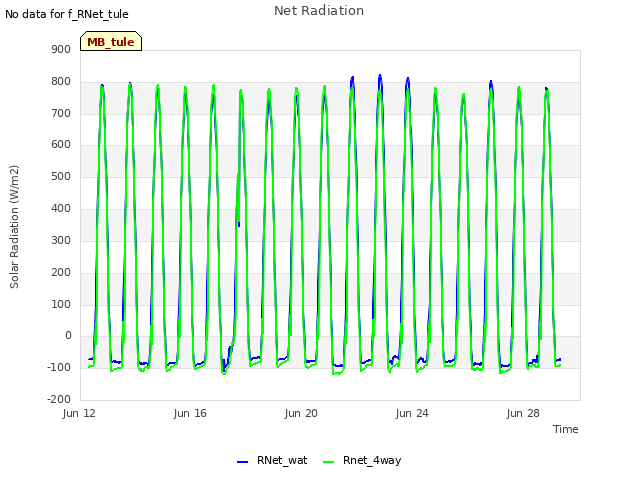Click the 400 y-axis tick label
Screen dimensions: 640x480
[61, 208]
